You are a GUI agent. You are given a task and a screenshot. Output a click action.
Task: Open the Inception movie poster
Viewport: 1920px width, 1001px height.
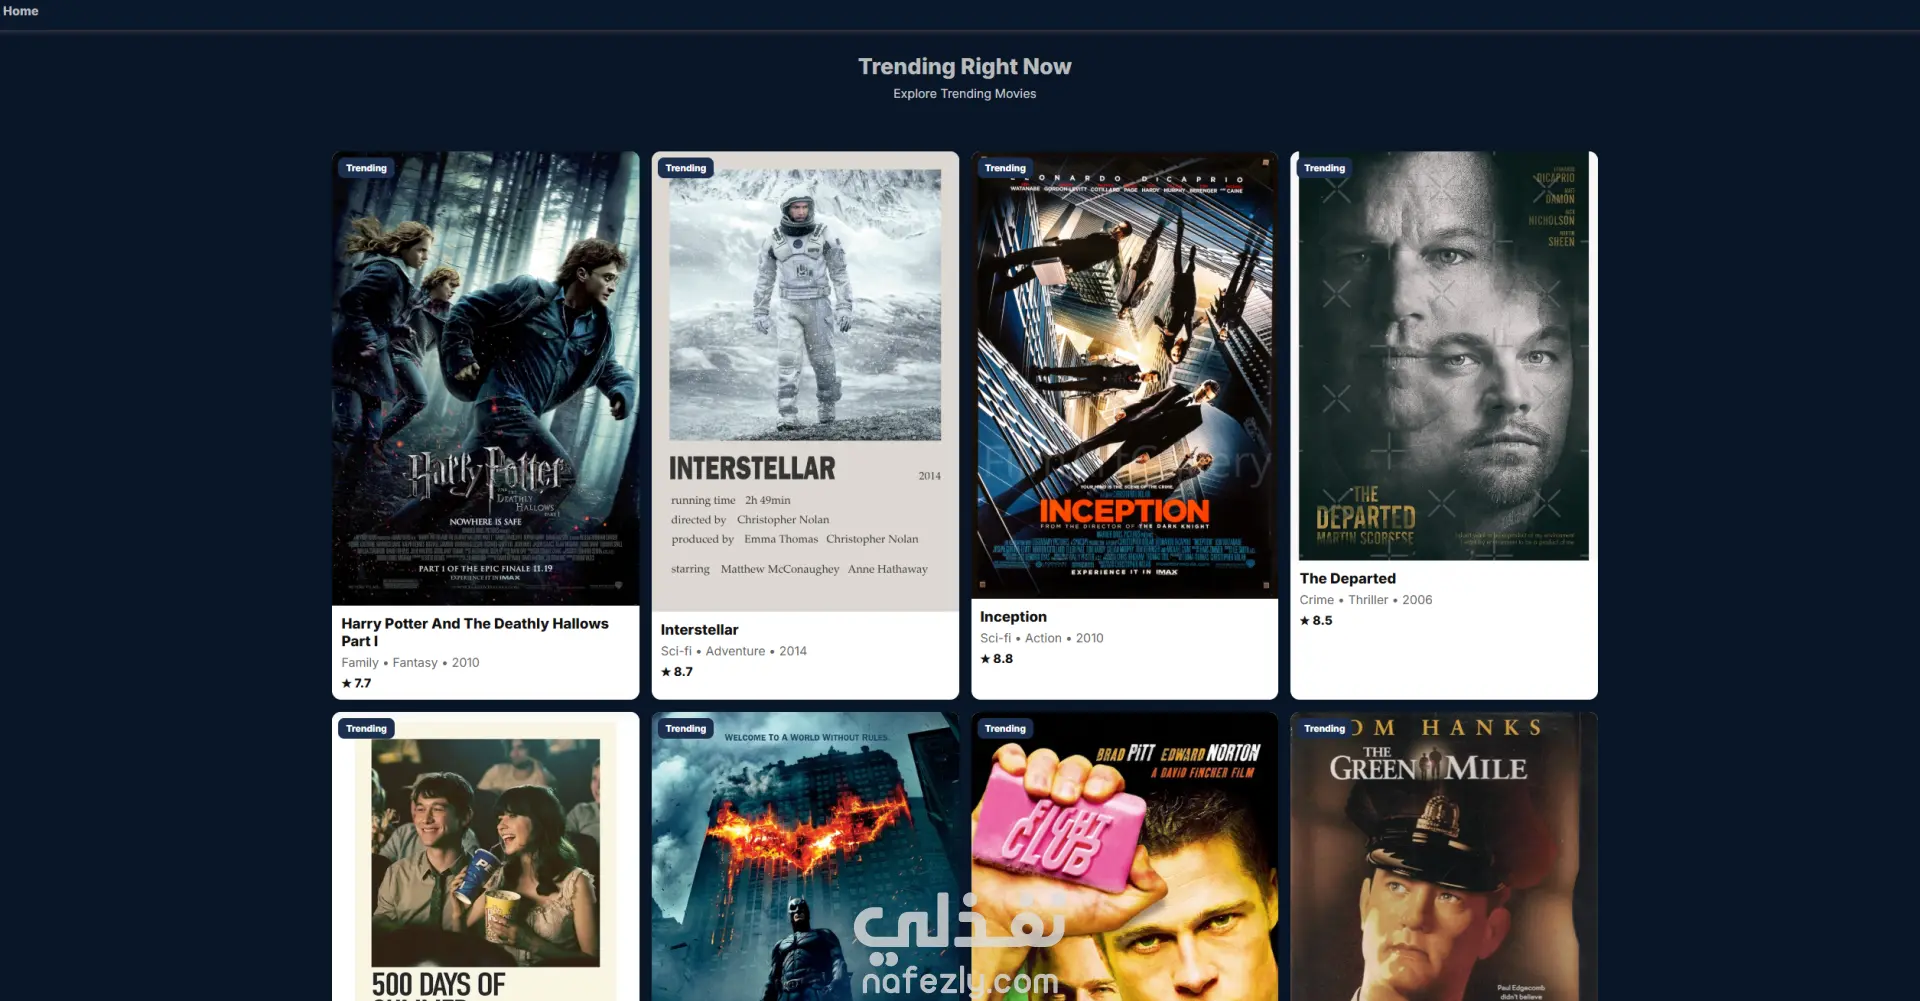(1124, 375)
